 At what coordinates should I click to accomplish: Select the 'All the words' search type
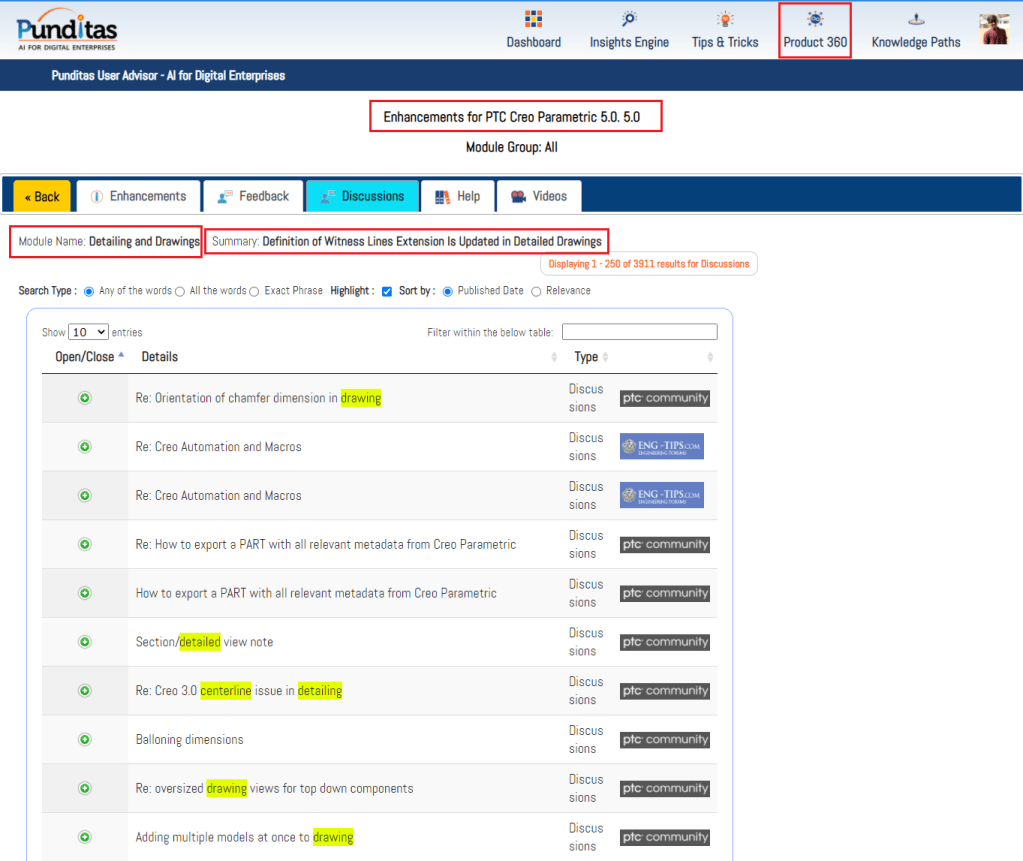click(180, 291)
